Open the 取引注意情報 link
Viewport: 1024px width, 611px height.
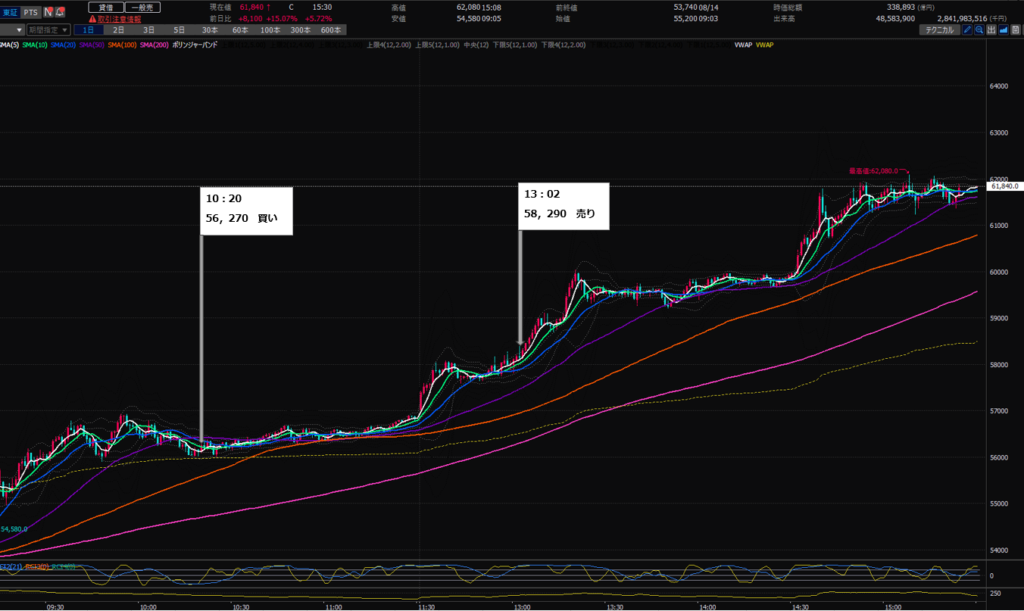pyautogui.click(x=120, y=20)
